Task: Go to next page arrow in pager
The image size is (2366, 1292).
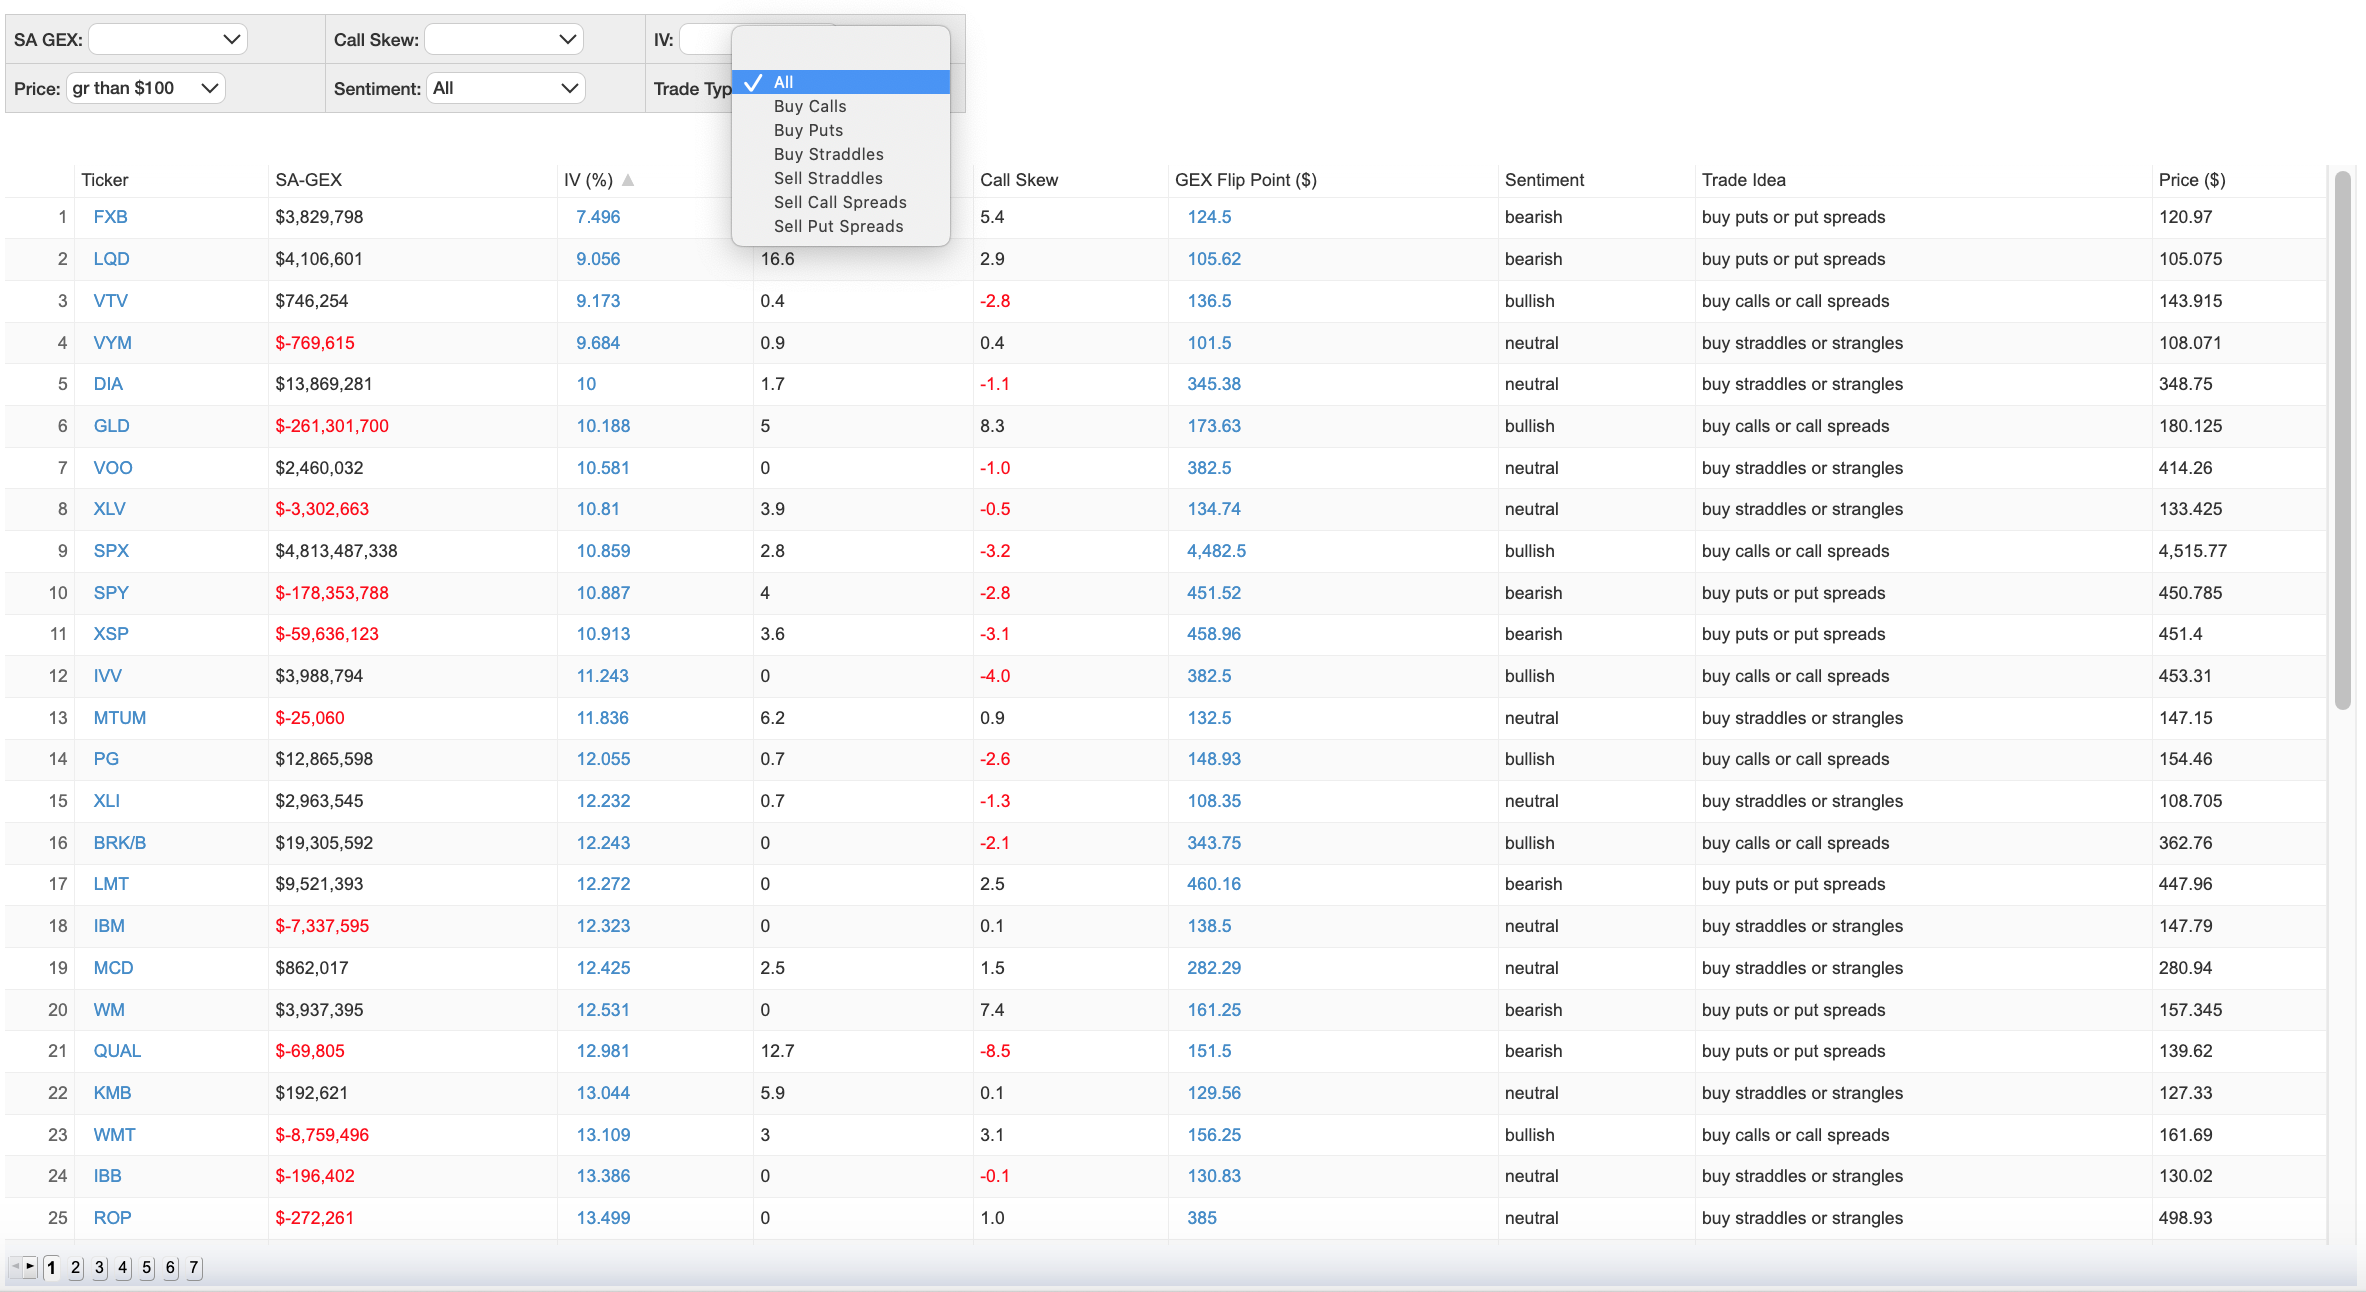Action: tap(30, 1267)
